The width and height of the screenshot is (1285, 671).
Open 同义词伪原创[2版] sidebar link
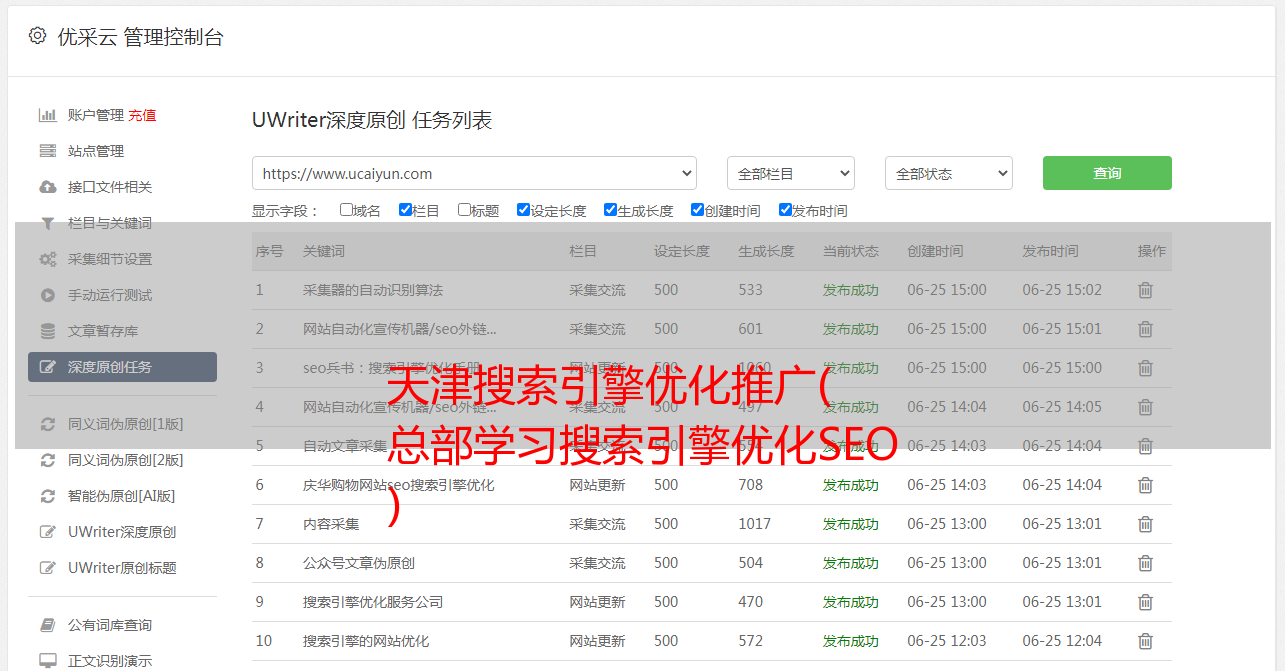(x=126, y=460)
